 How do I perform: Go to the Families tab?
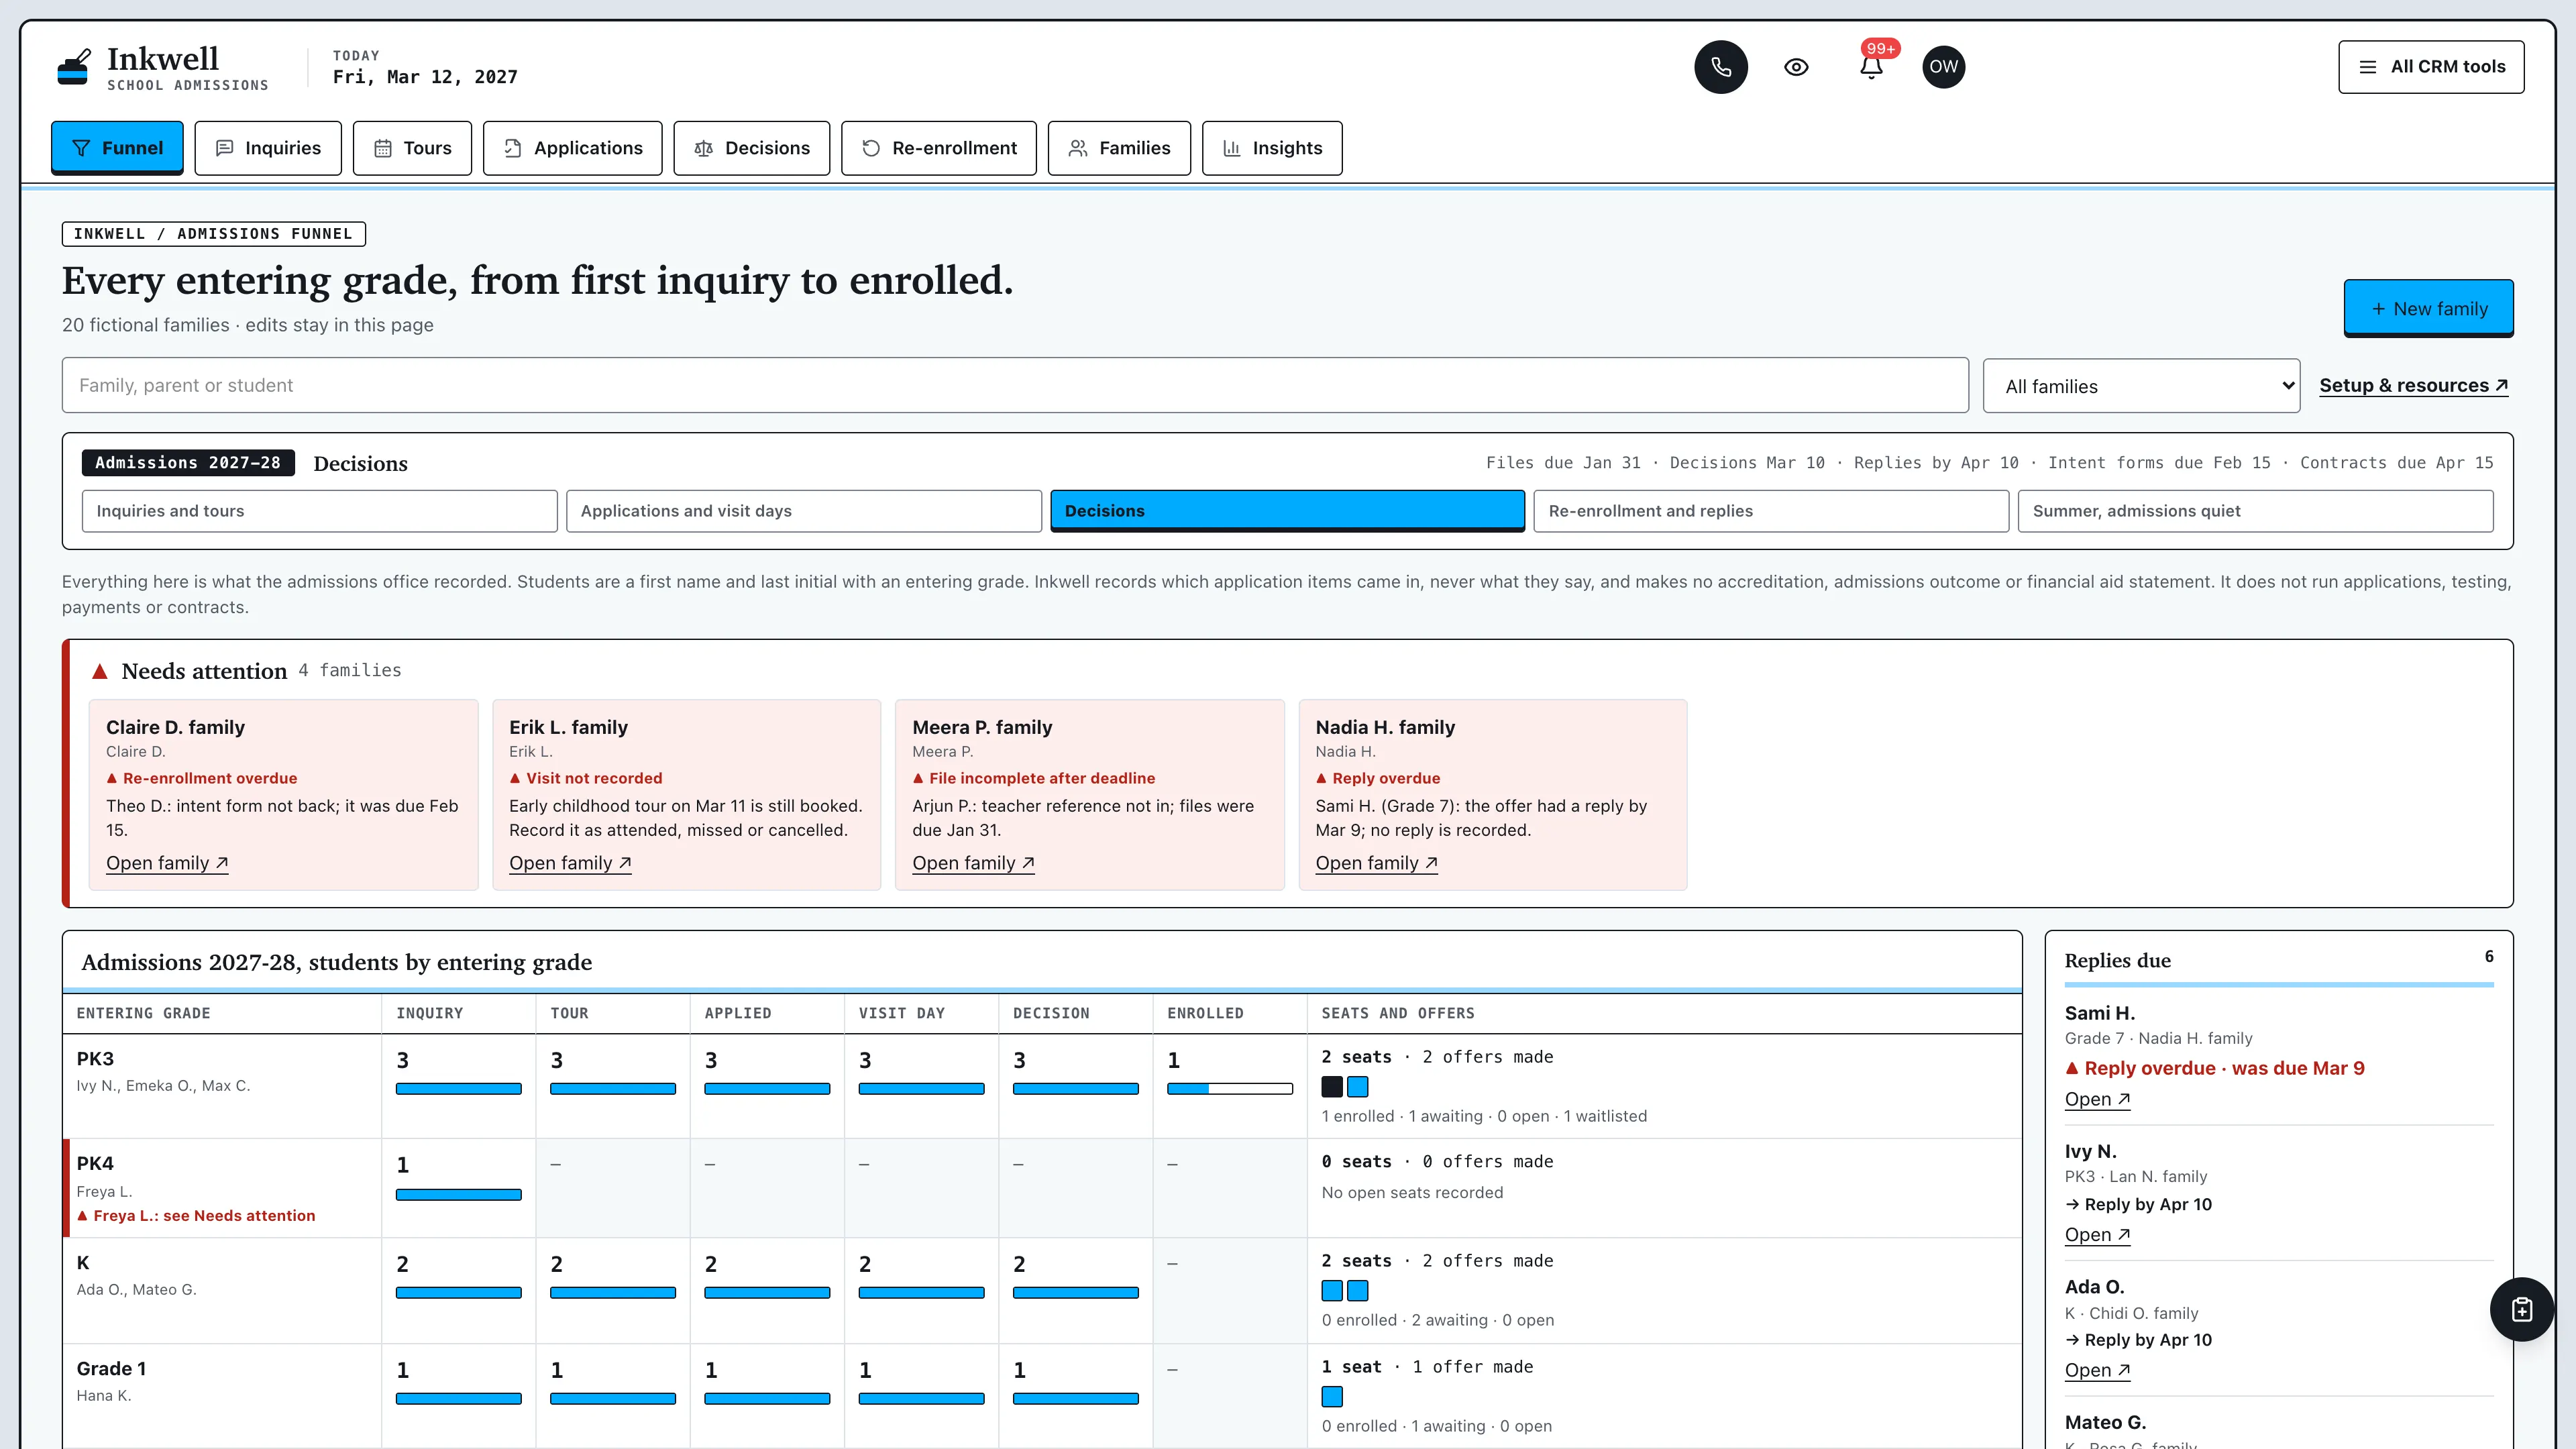point(1119,148)
